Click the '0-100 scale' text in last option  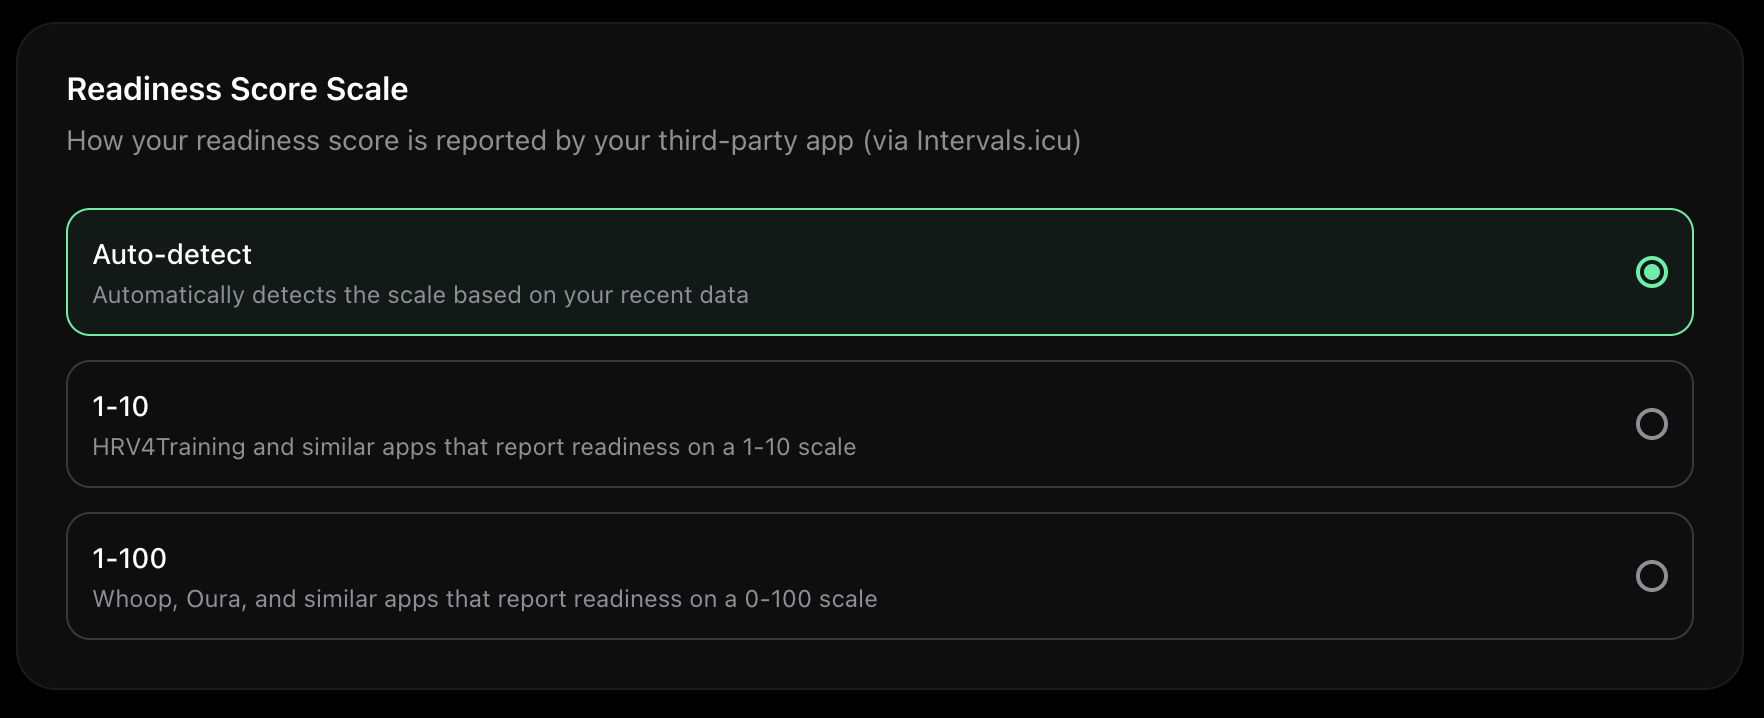click(x=811, y=599)
